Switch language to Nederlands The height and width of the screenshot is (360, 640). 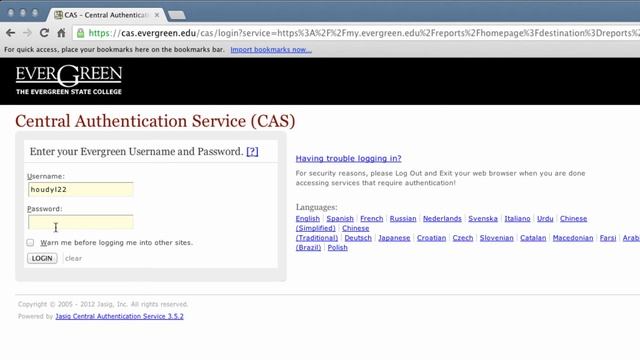point(442,219)
